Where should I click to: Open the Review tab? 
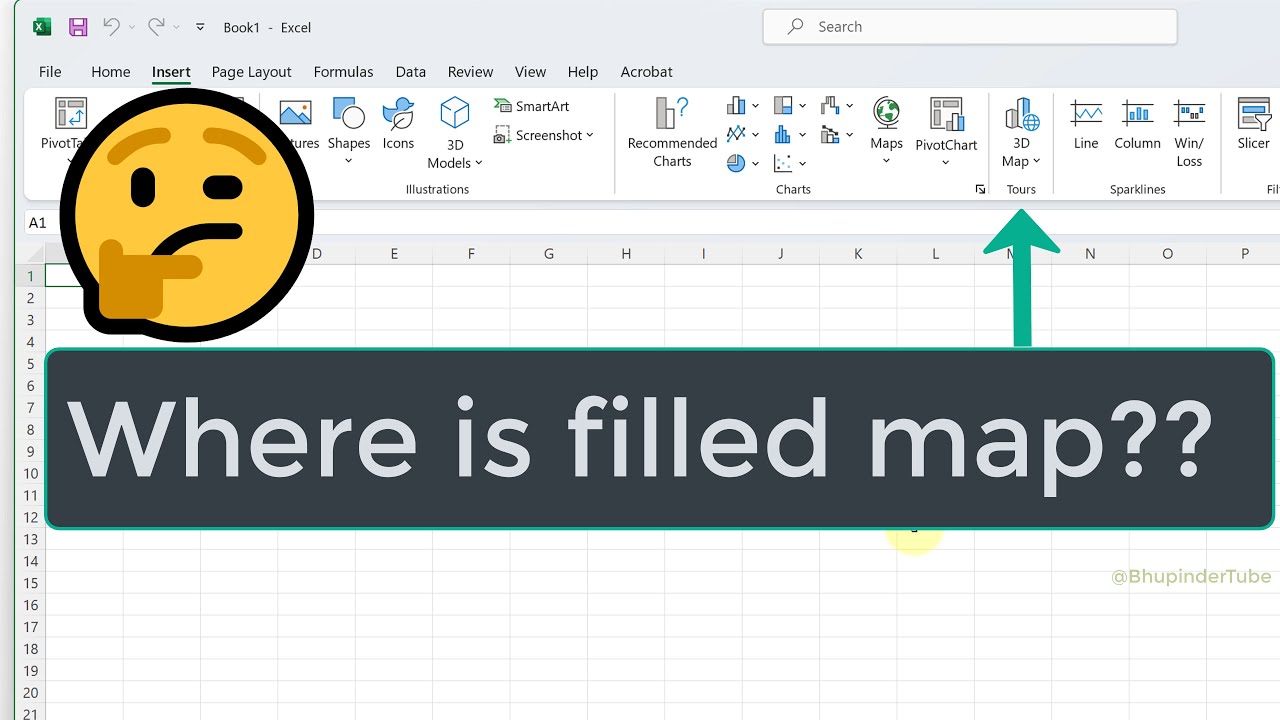pos(470,72)
